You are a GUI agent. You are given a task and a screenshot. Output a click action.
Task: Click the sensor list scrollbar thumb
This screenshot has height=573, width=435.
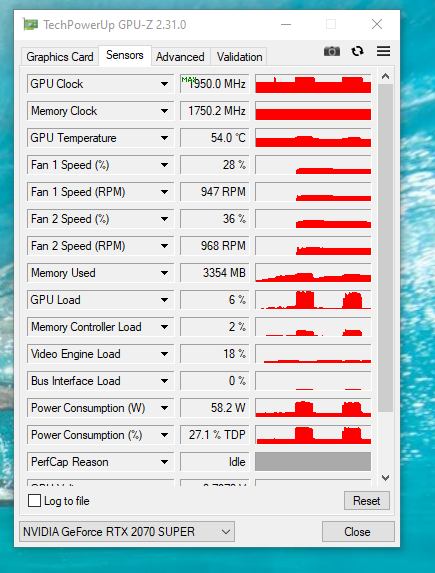[x=385, y=248]
